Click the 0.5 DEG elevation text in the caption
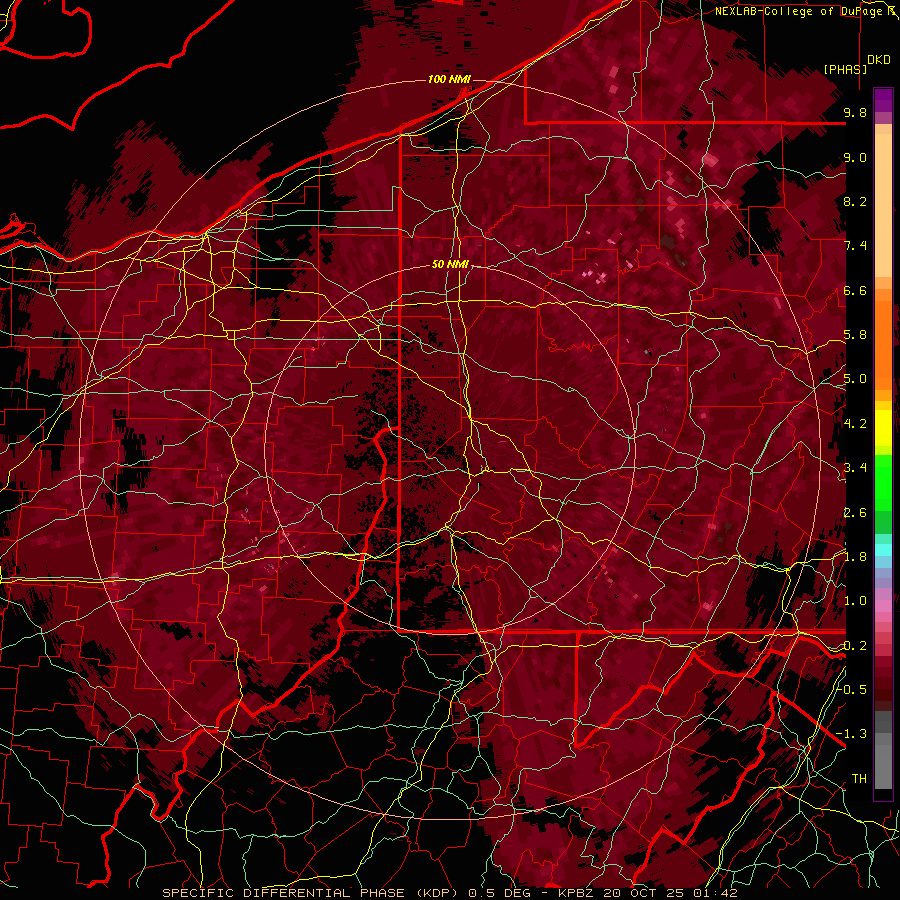900x900 pixels. (501, 893)
